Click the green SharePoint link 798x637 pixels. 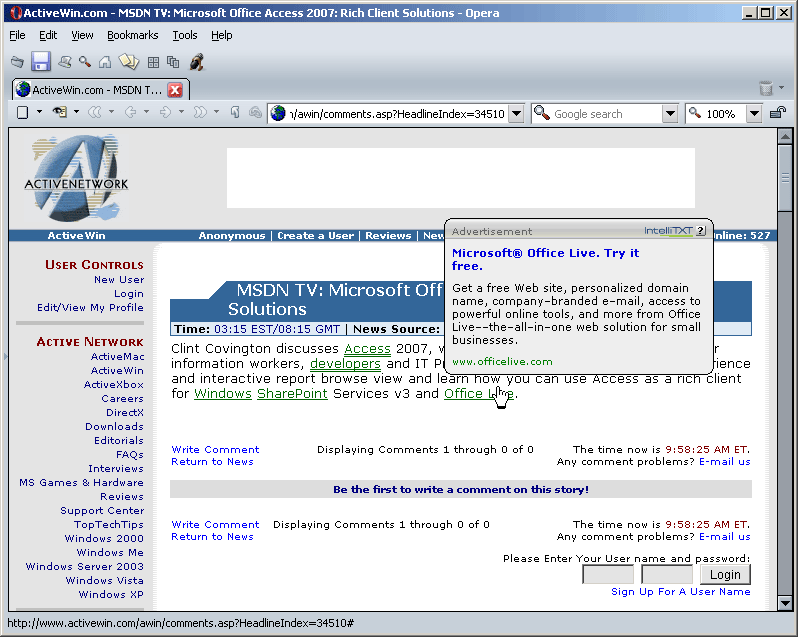tap(292, 394)
